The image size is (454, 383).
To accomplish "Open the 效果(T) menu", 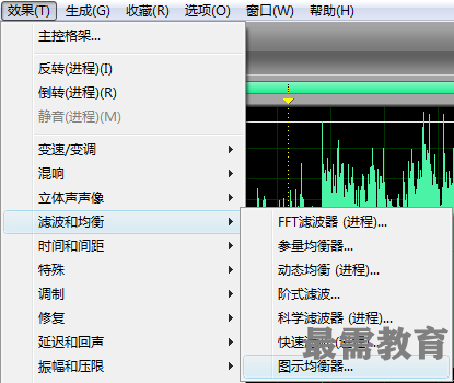I will [x=28, y=11].
